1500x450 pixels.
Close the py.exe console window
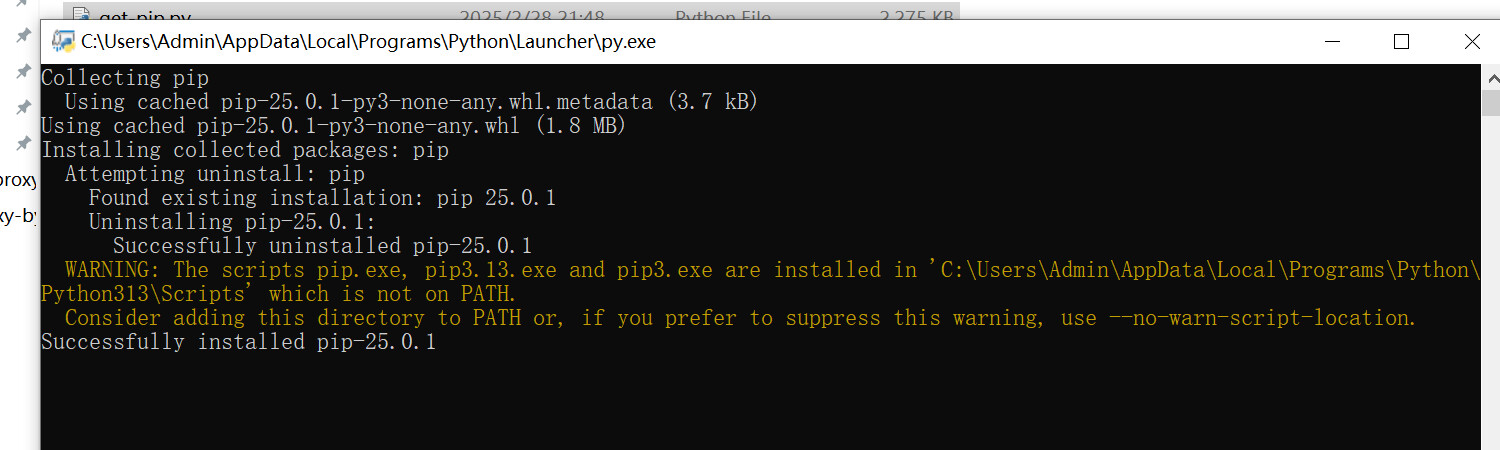(x=1471, y=41)
